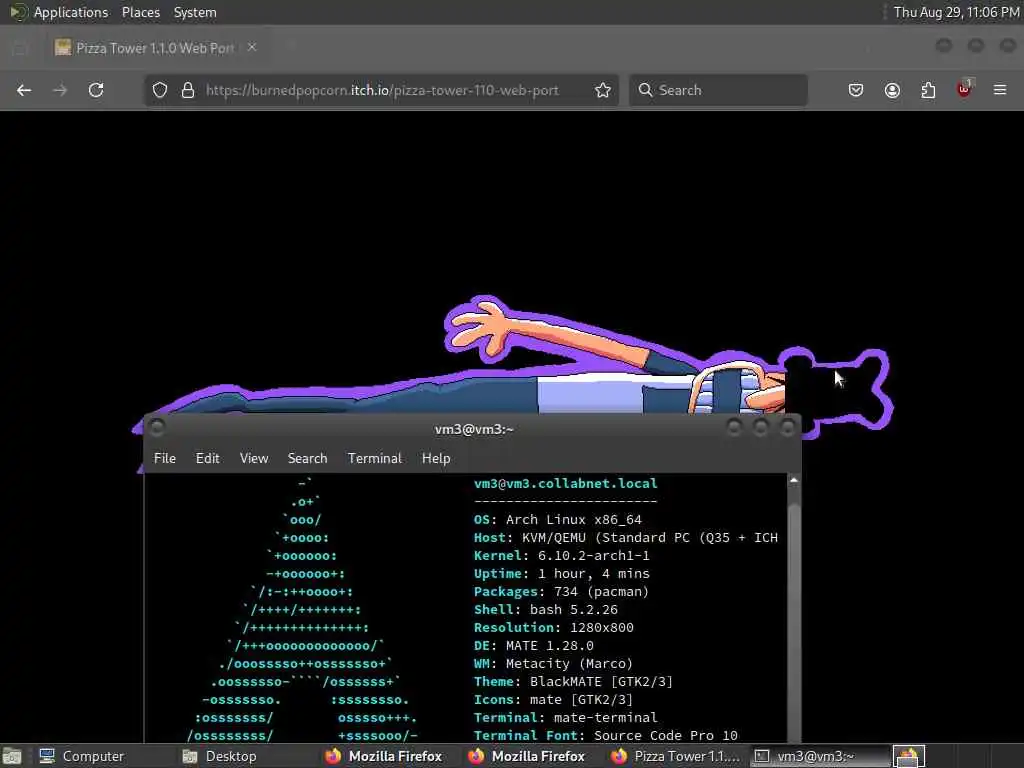This screenshot has width=1024, height=768.
Task: Open terminal View menu
Action: click(x=254, y=458)
